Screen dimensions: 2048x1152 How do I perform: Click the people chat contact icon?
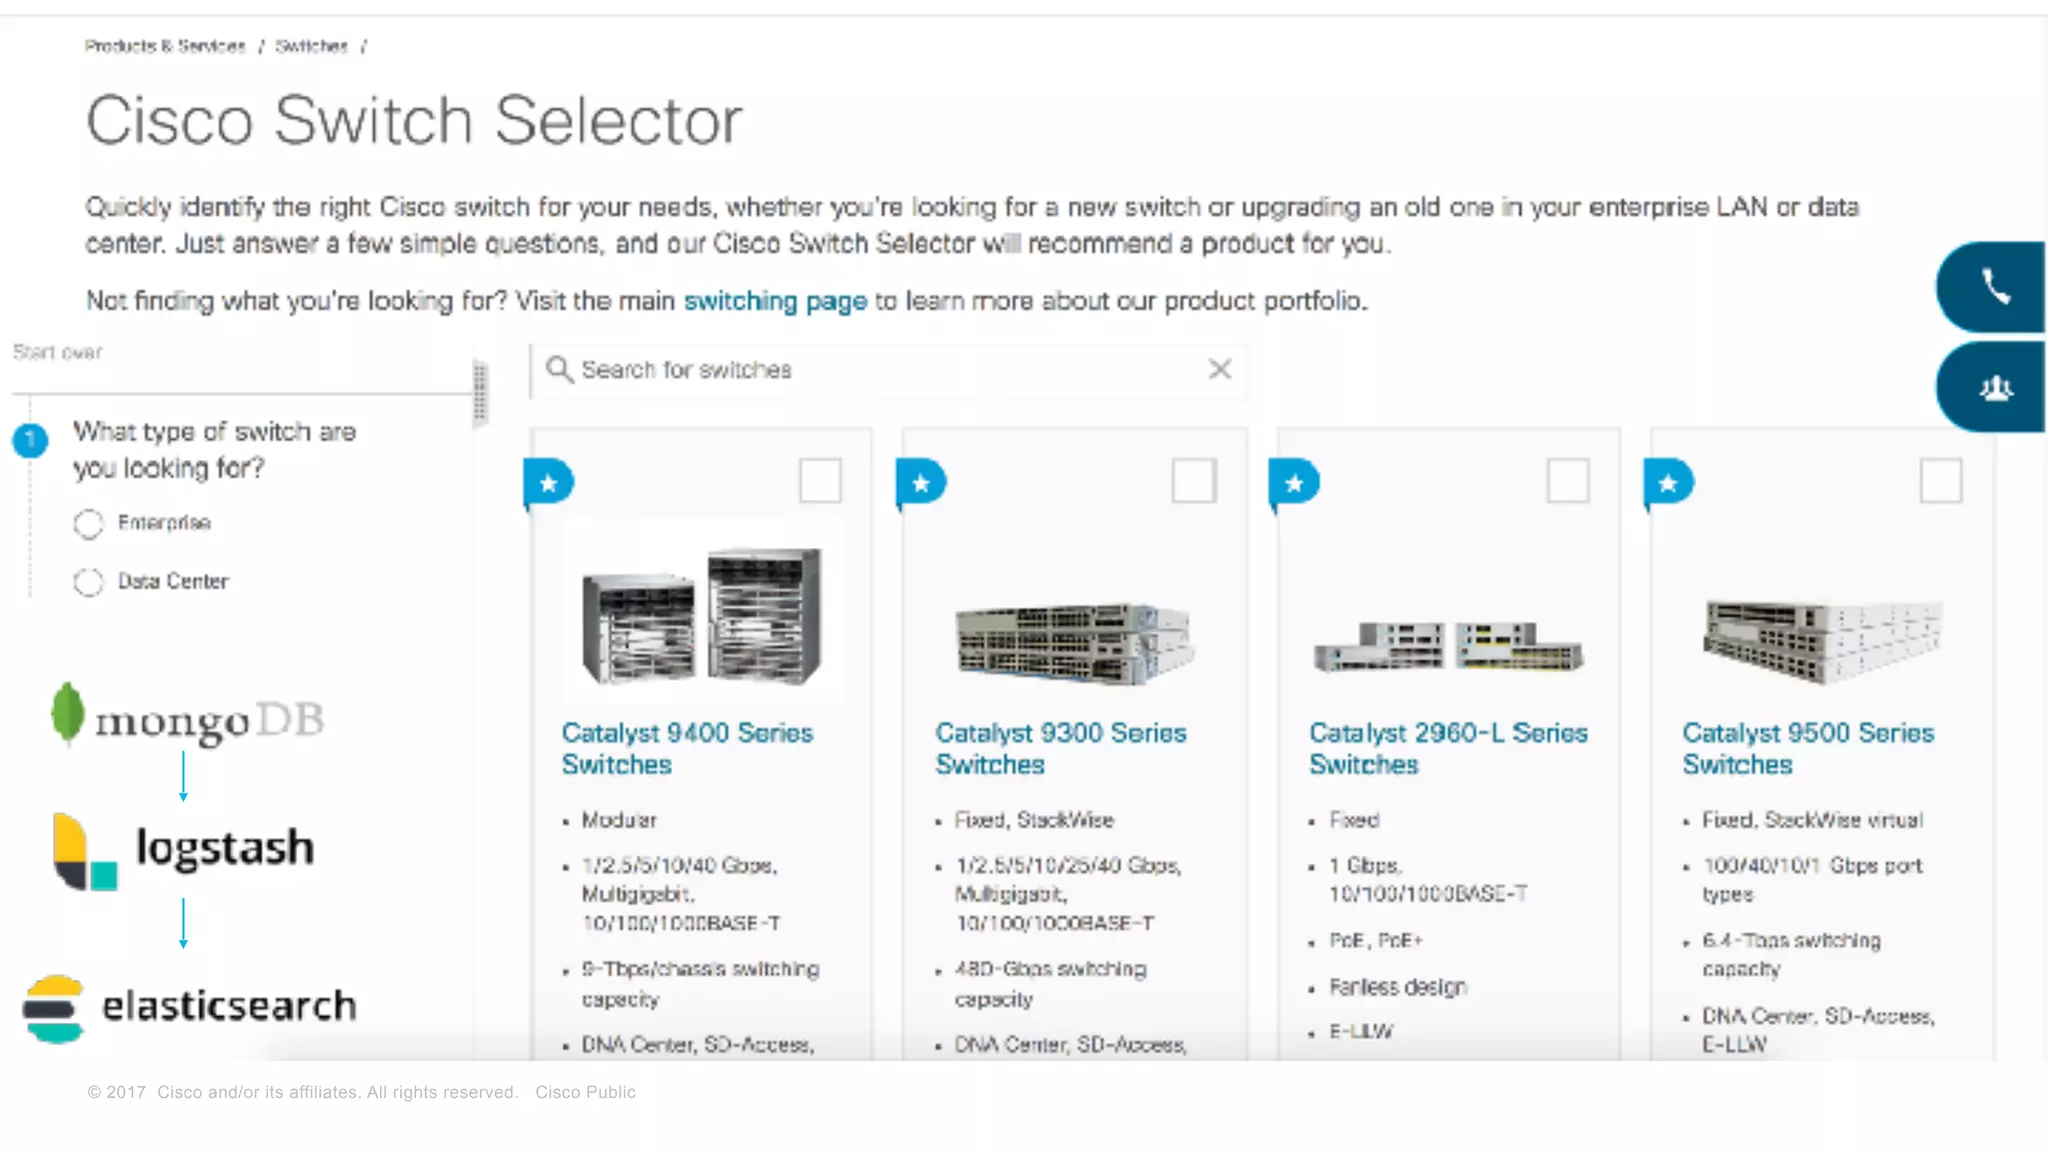1994,387
